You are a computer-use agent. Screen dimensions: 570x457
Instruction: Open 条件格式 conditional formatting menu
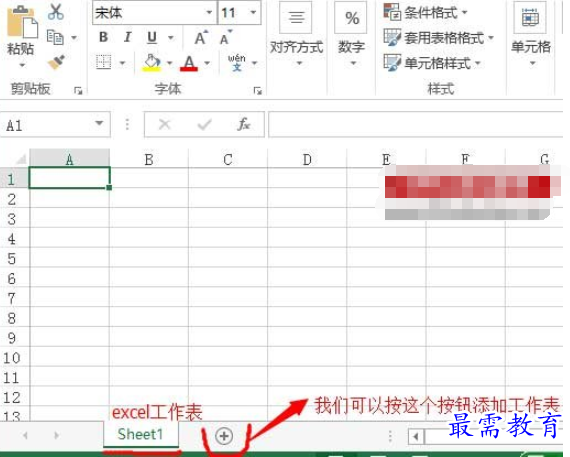[425, 13]
